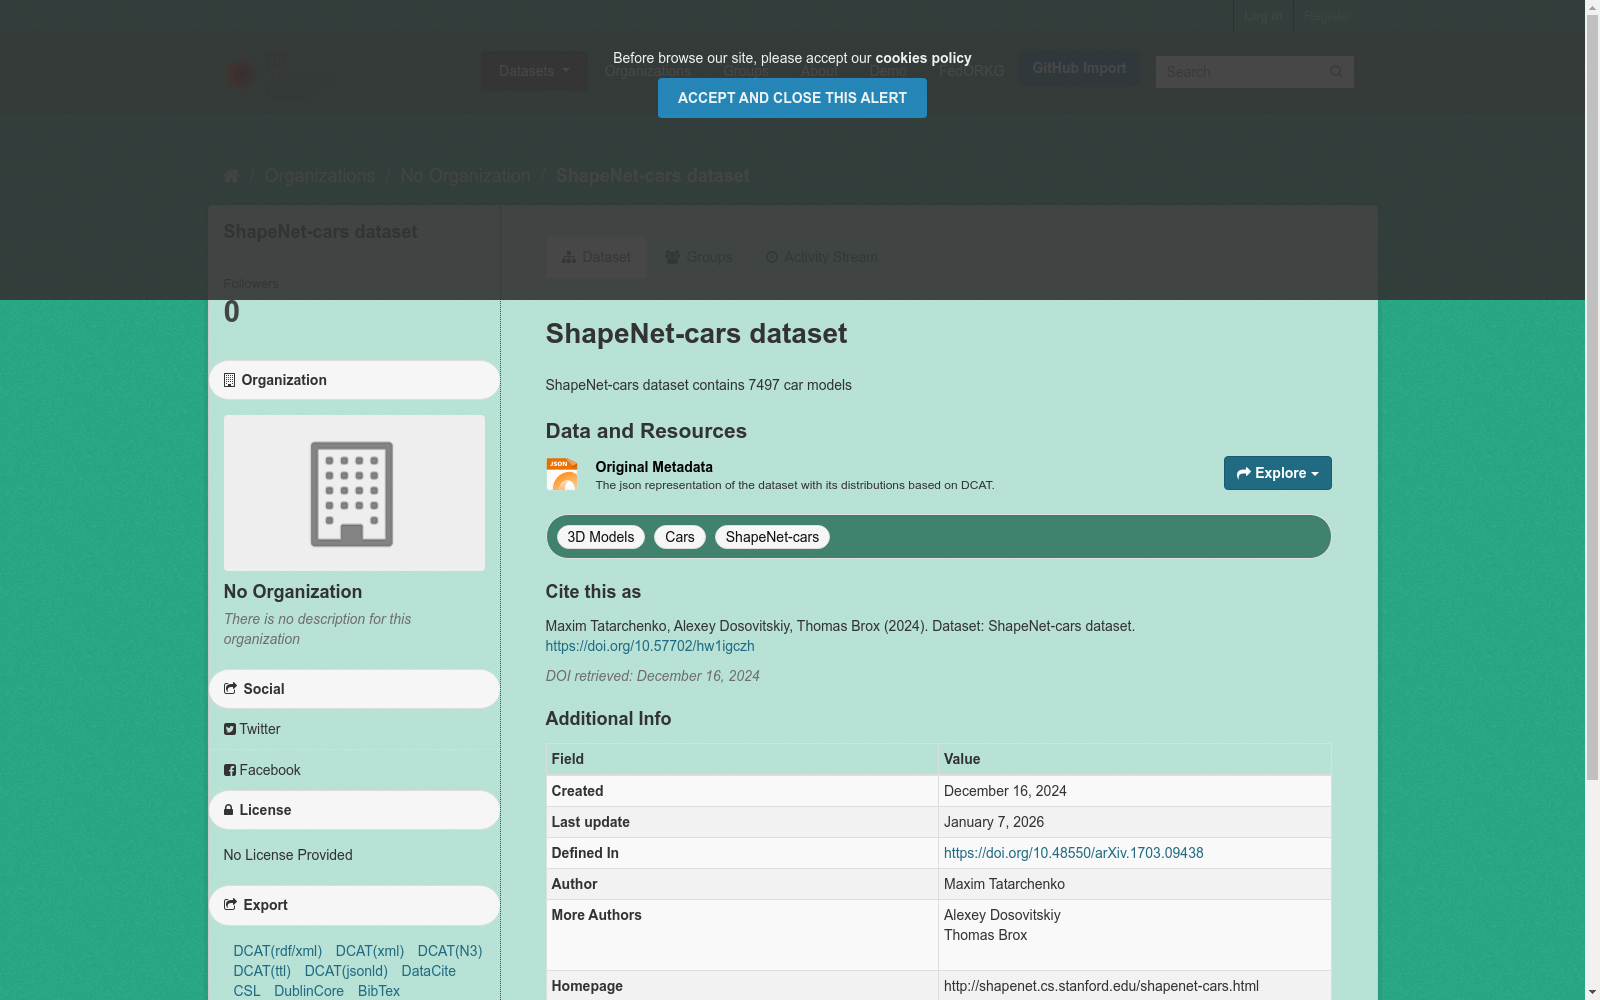Export as CSL
Viewport: 1600px width, 1000px height.
click(x=247, y=991)
